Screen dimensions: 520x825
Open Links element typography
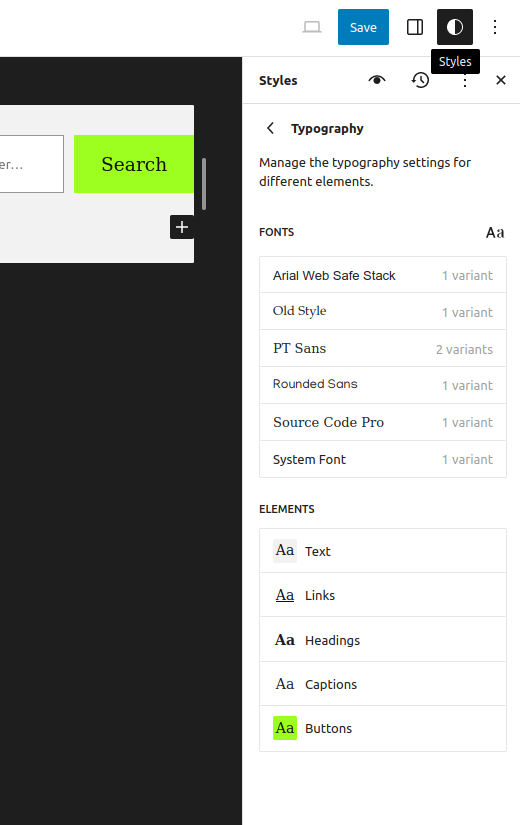point(383,595)
